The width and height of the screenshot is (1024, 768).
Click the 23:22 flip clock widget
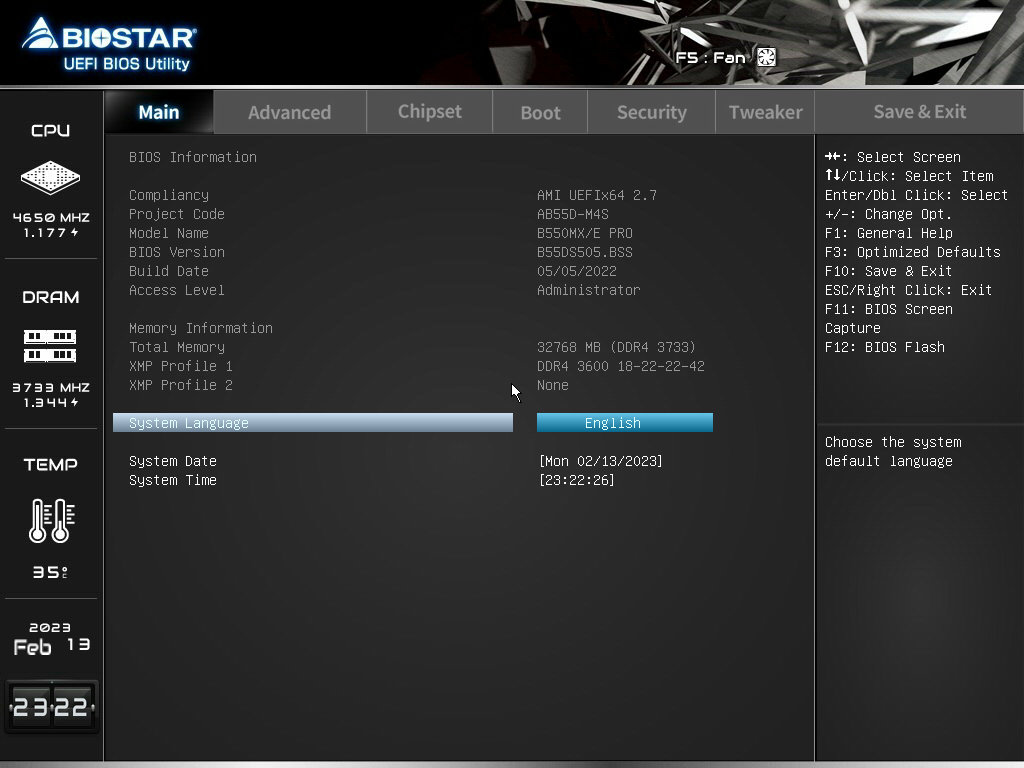(x=51, y=707)
